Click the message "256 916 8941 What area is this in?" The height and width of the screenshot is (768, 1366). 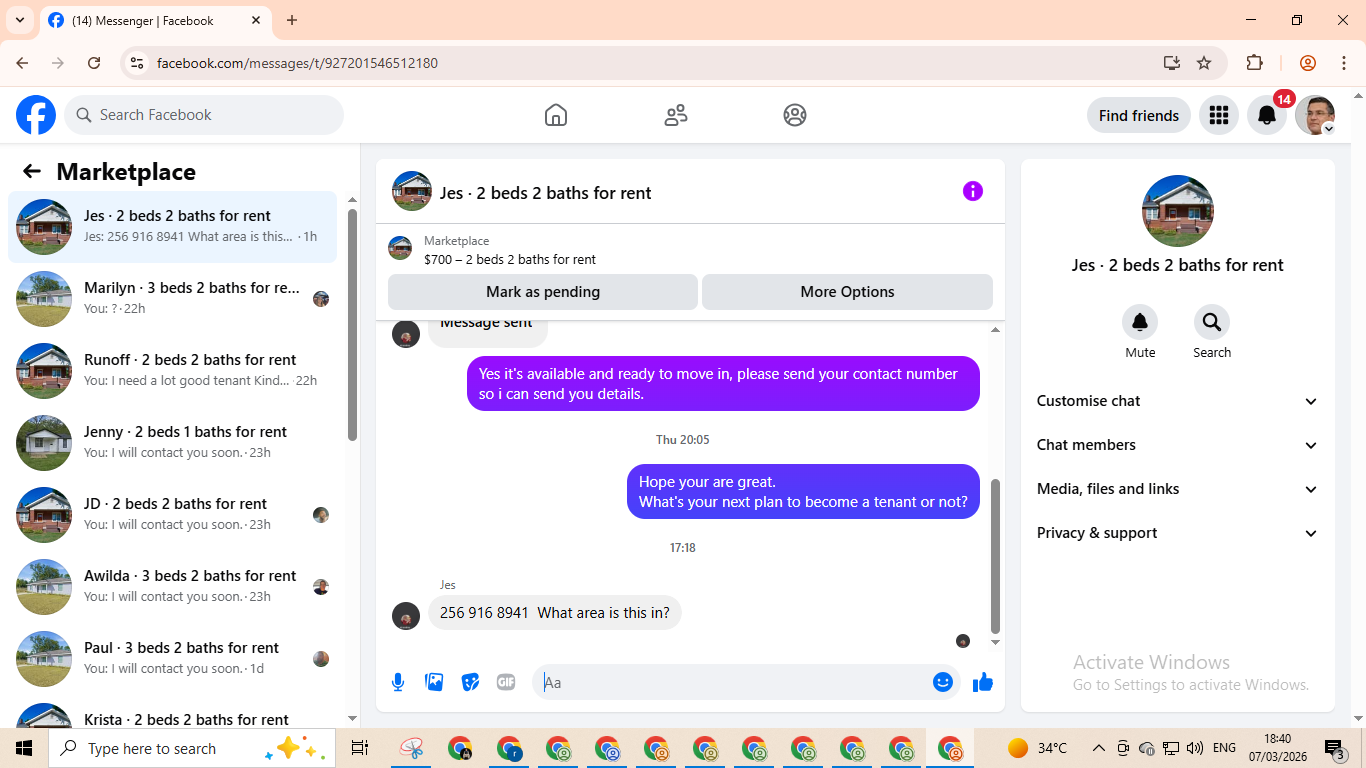(x=555, y=613)
